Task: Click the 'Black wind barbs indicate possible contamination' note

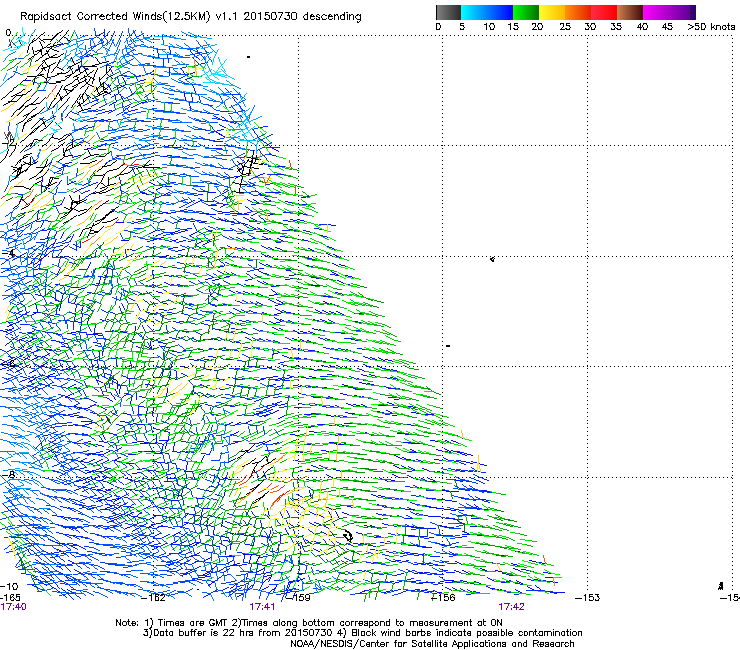Action: [x=467, y=633]
